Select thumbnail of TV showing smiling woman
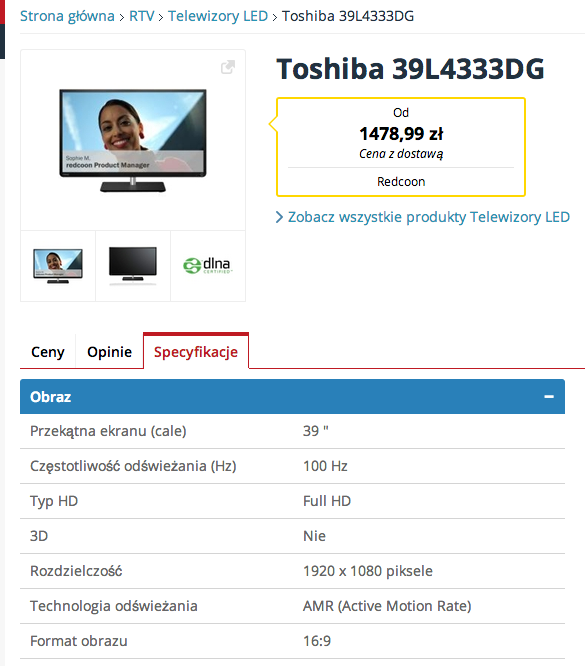Screen dimensions: 585x666 [58, 266]
